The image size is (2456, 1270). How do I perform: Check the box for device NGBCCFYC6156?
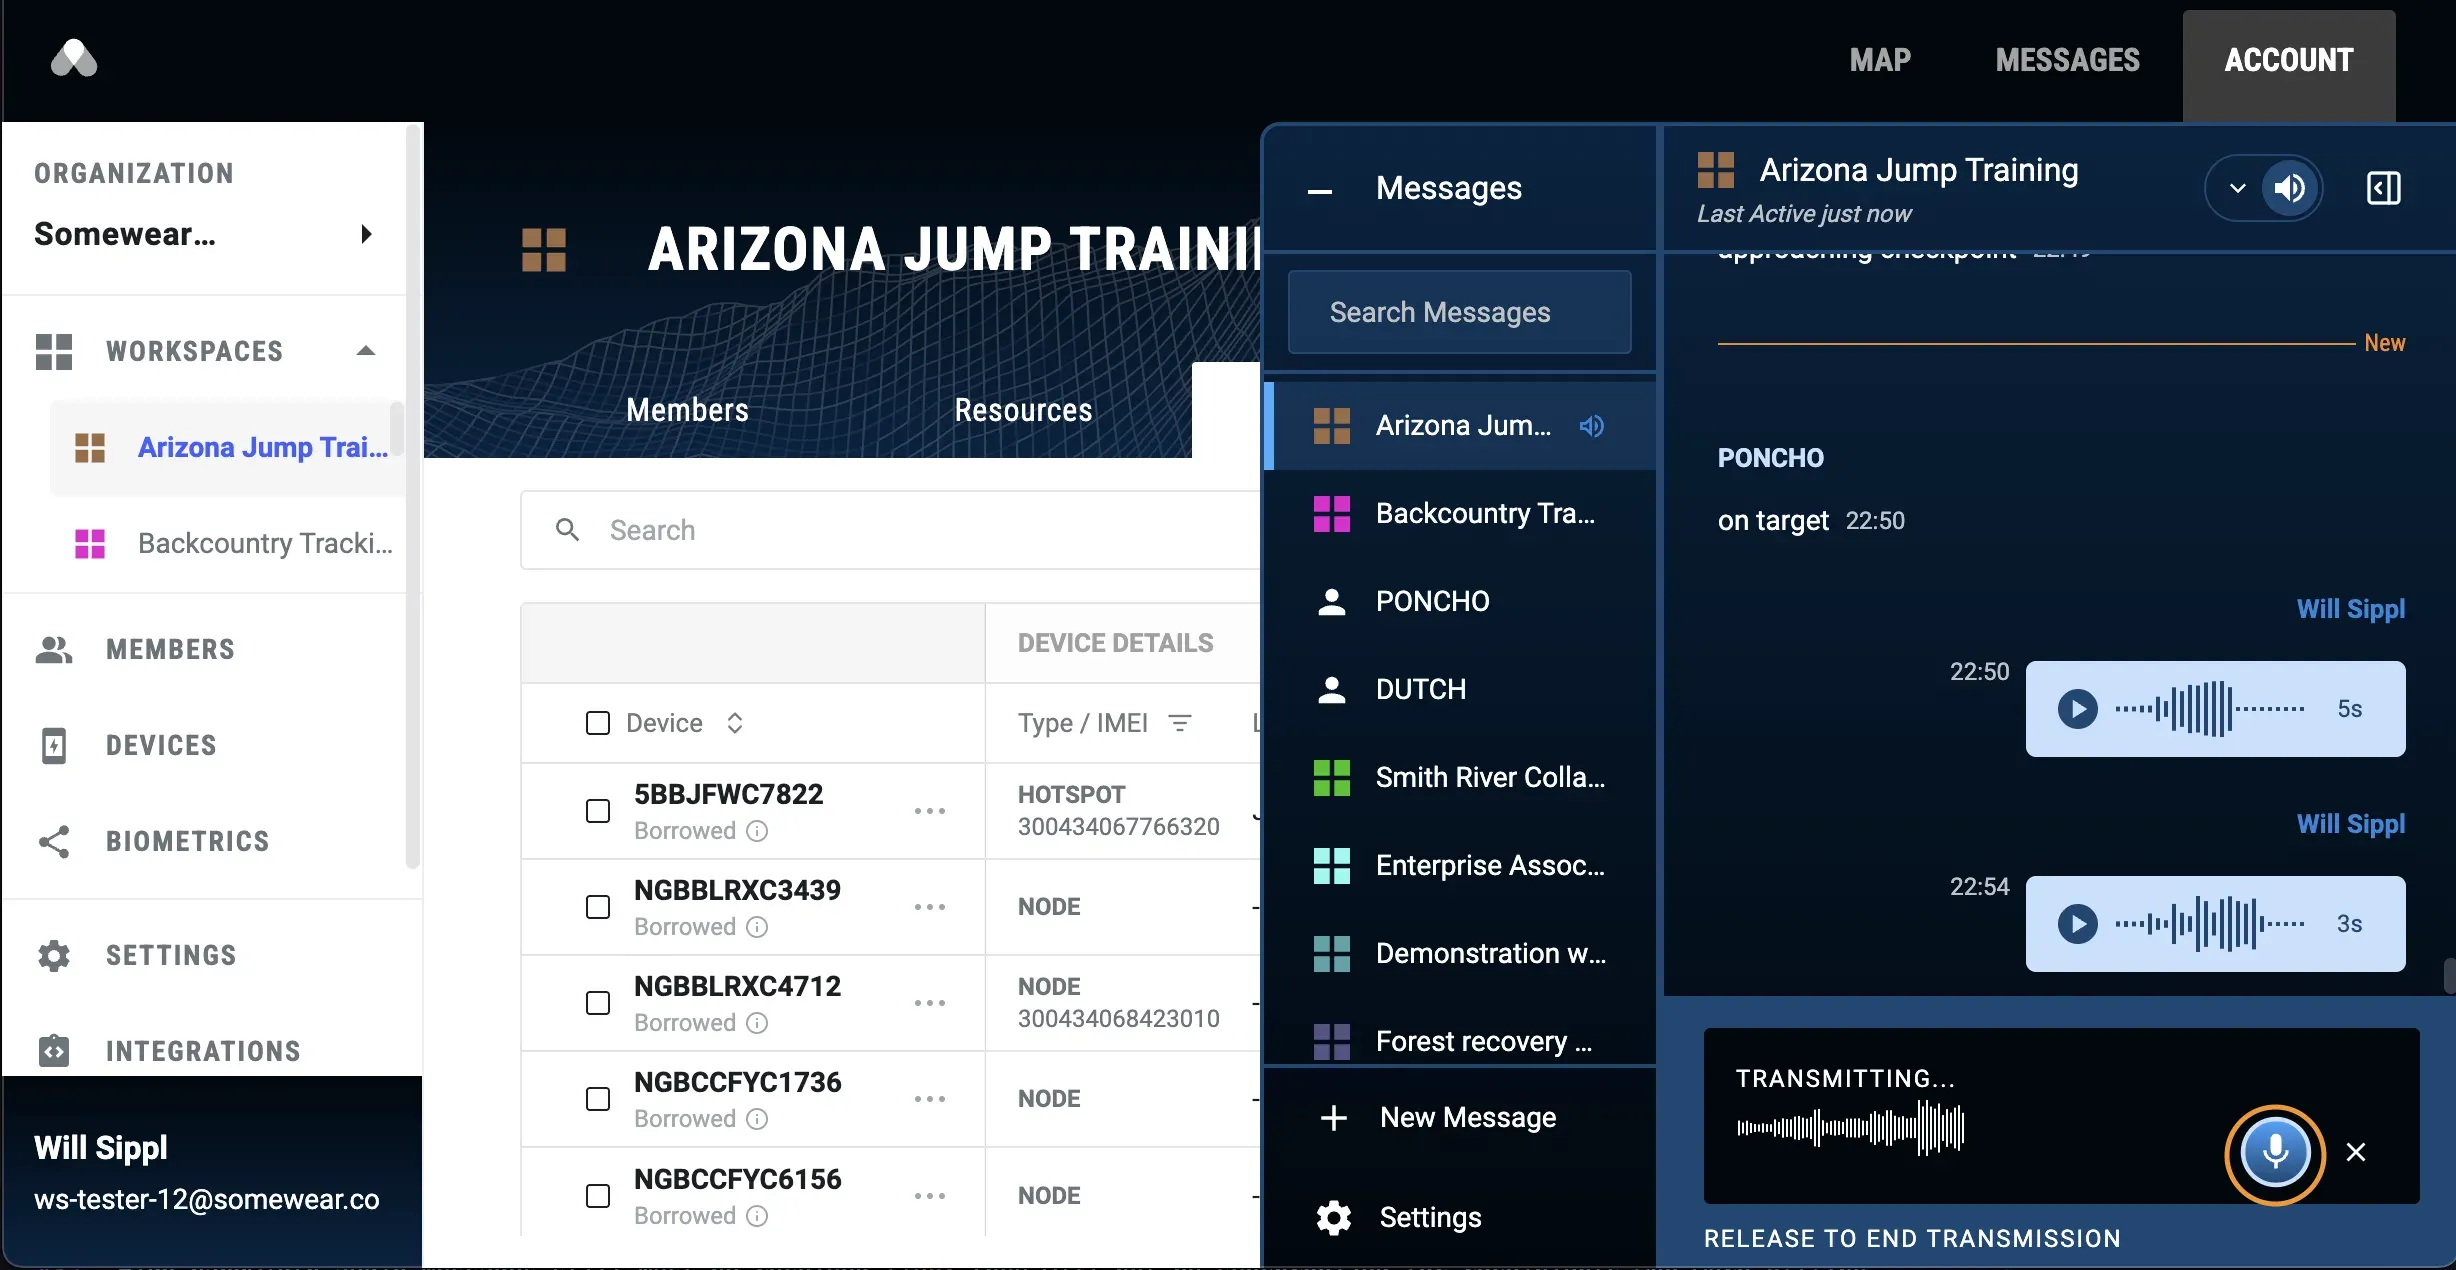pos(598,1196)
